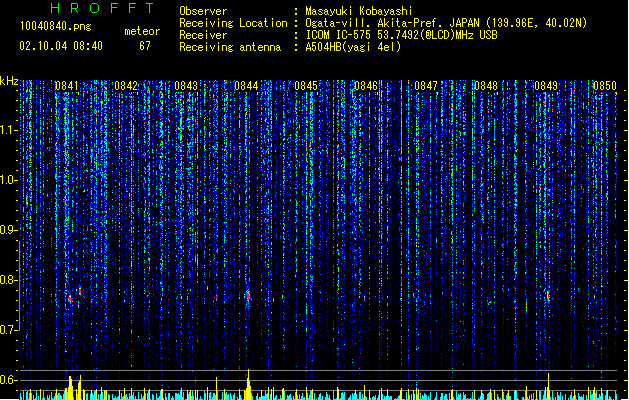Select the meteor count value 67
629x400 pixels.
[x=145, y=46]
